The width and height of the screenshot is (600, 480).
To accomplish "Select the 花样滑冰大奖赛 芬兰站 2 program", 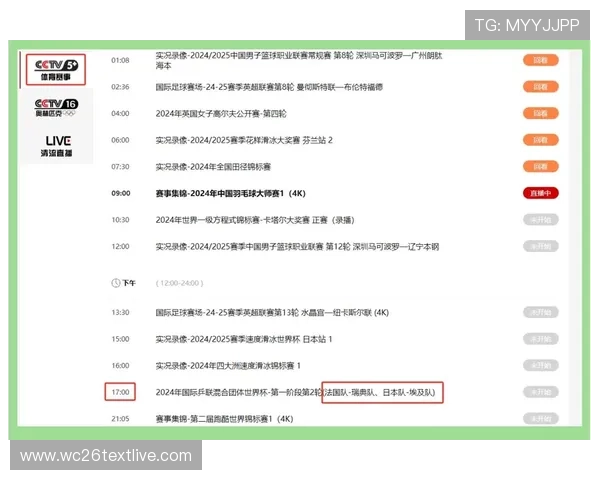I will pos(244,140).
